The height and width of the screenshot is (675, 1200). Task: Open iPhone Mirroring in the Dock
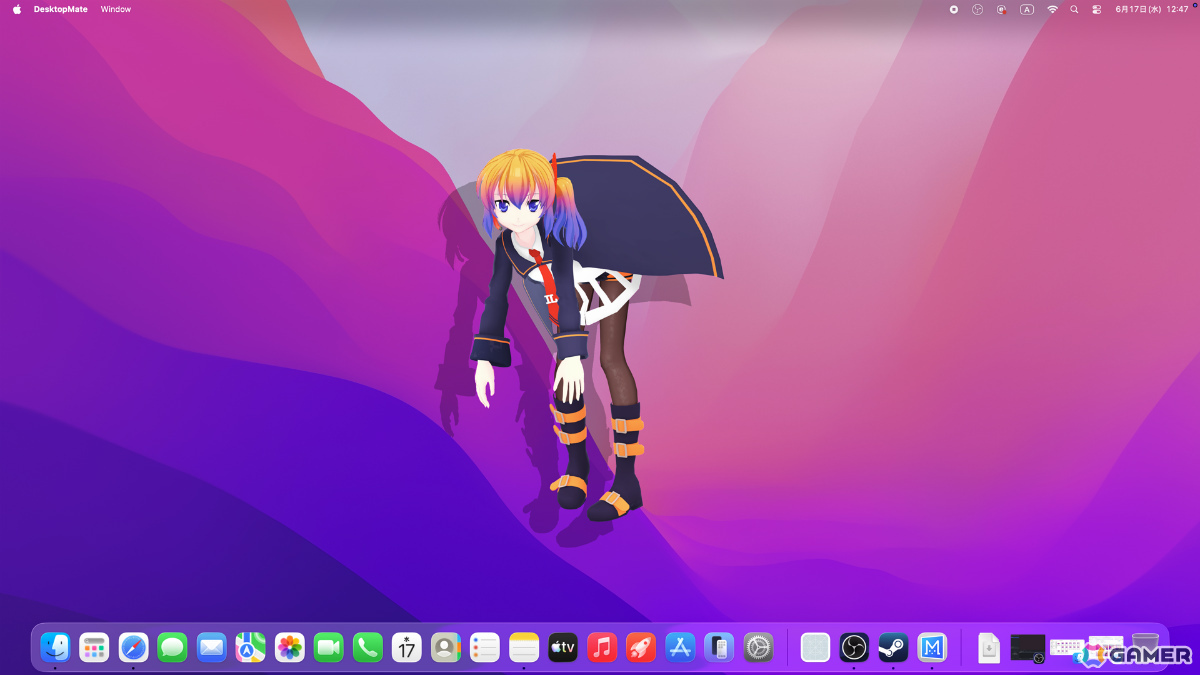719,648
